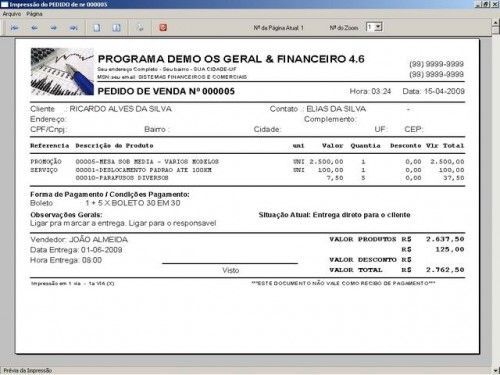Click the Nº da Página Atual label
This screenshot has height=375, width=500.
279,28
